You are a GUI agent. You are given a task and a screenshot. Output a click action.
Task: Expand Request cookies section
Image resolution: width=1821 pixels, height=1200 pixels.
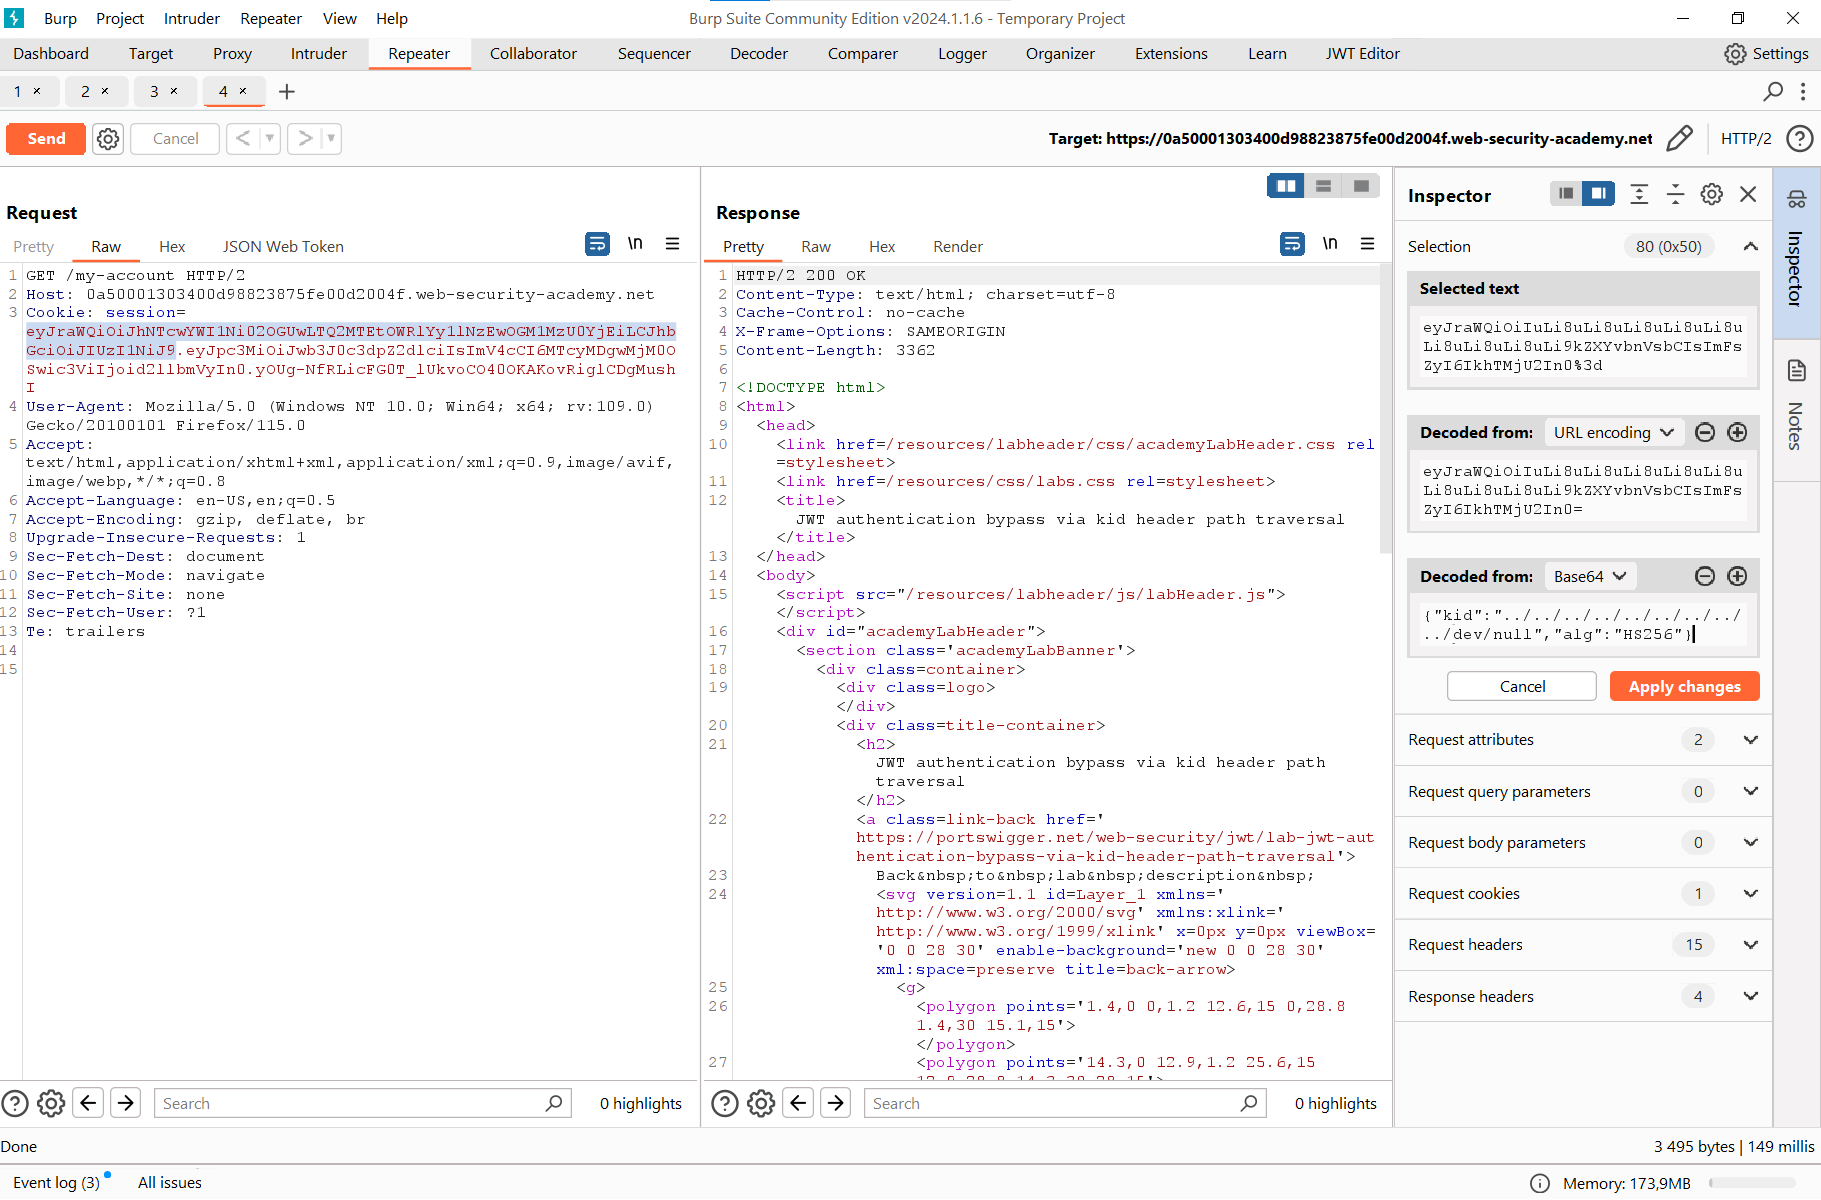(x=1751, y=893)
